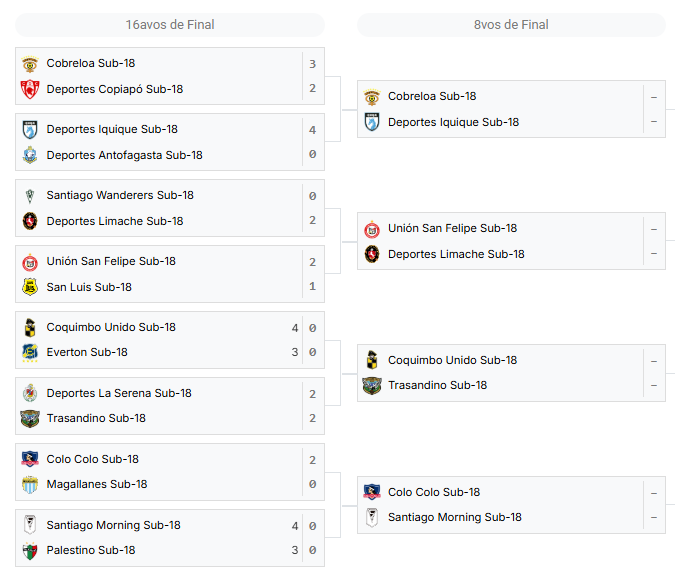675x572 pixels.
Task: Open Colo Colo Sub-18 link in 8vos
Action: tap(433, 492)
